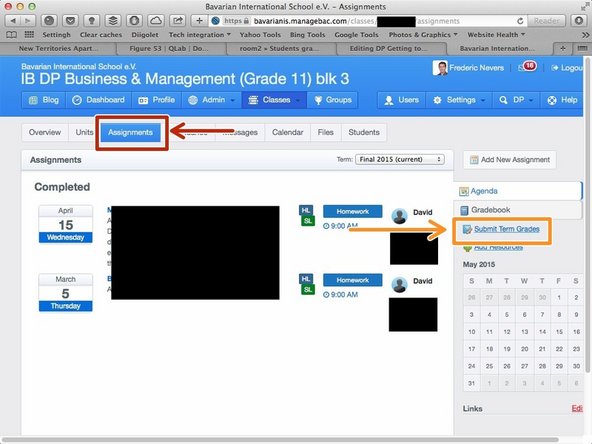Click the lightbulb extension icon

click(x=91, y=21)
